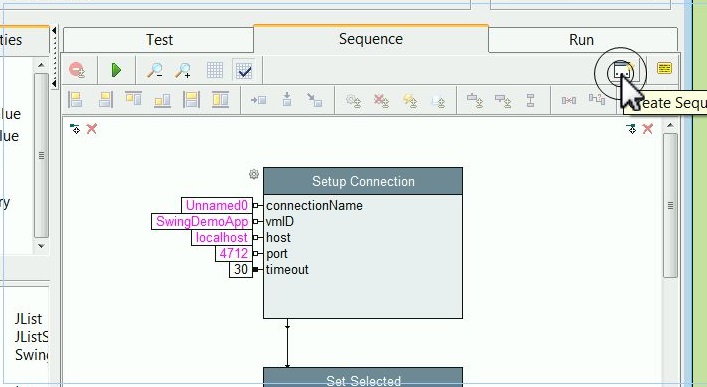Click the top-left move anchor icon
The width and height of the screenshot is (707, 387).
(75, 129)
